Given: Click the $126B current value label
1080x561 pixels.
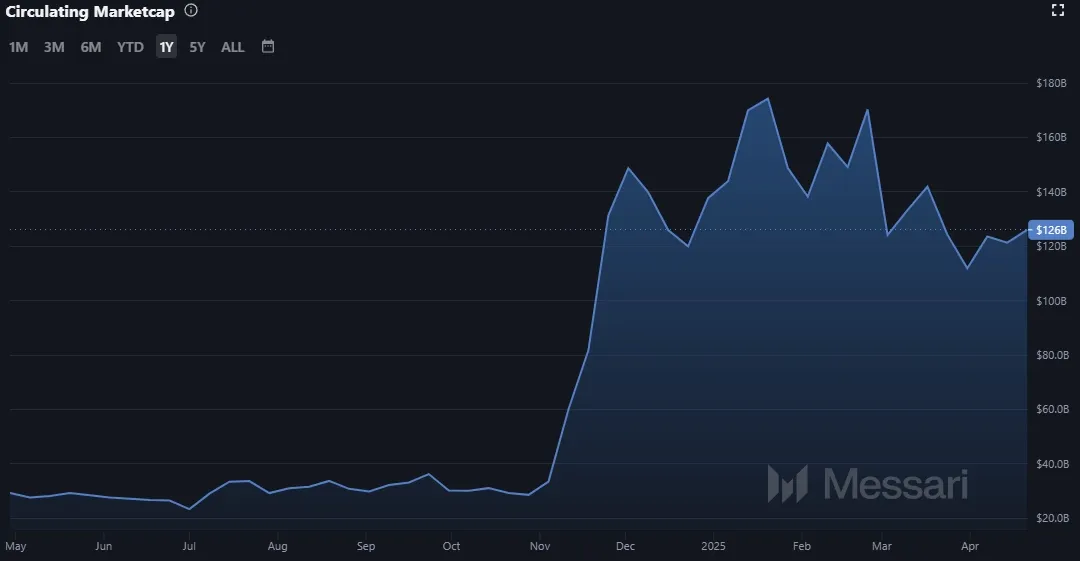Looking at the screenshot, I should tap(1050, 230).
